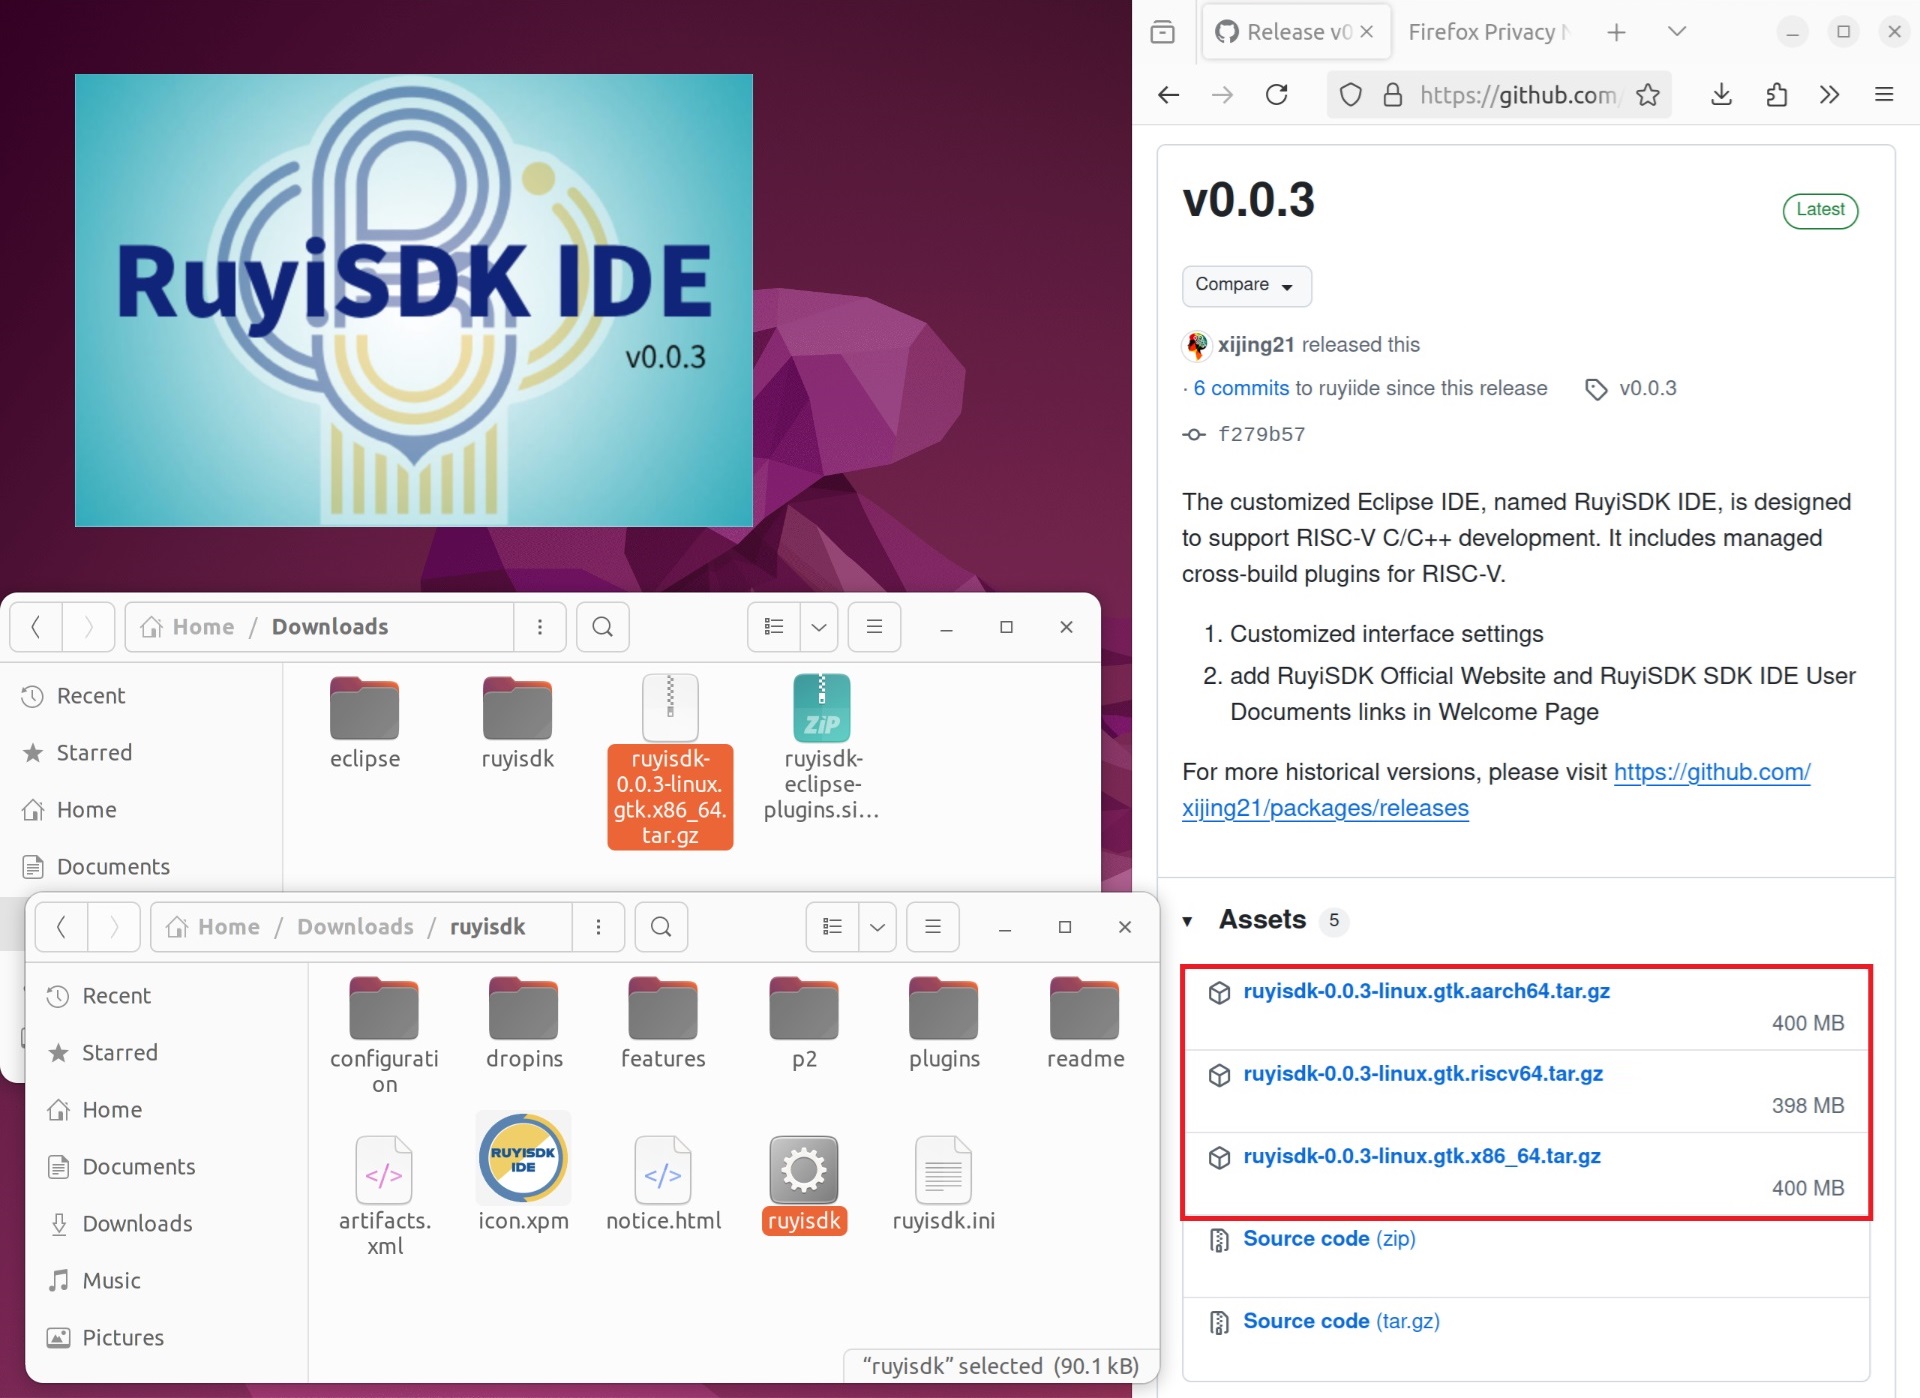Open the Firefox tab list chevron
The image size is (1920, 1398).
[1676, 31]
